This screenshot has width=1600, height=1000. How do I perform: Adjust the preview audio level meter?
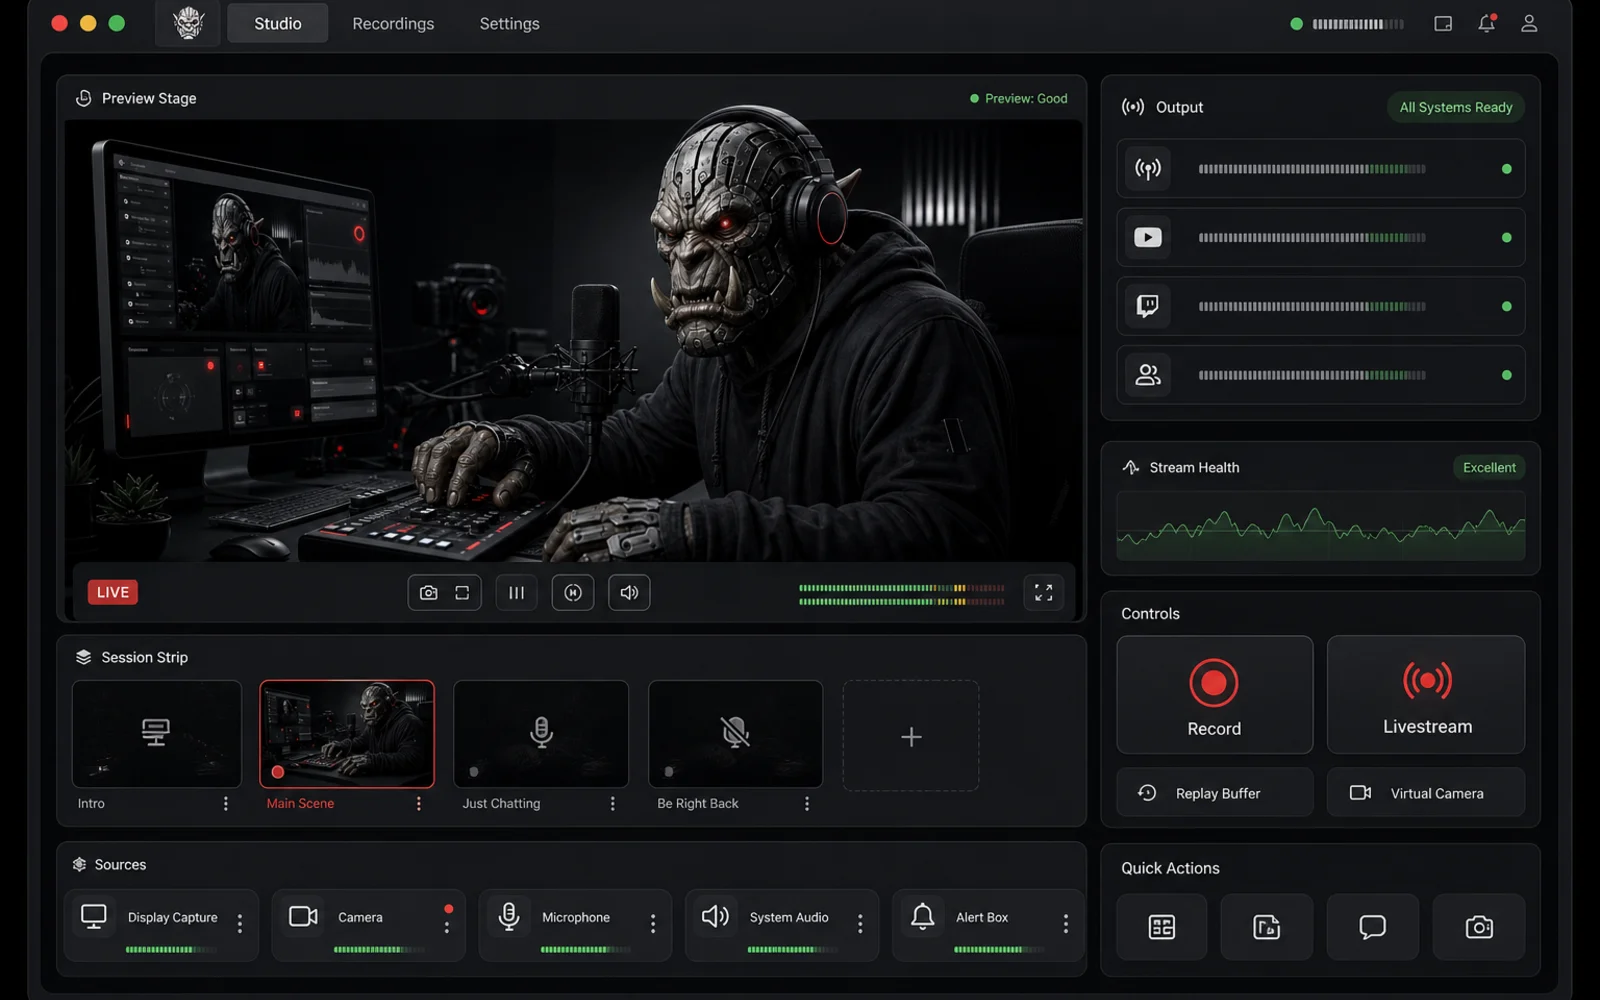pyautogui.click(x=902, y=595)
